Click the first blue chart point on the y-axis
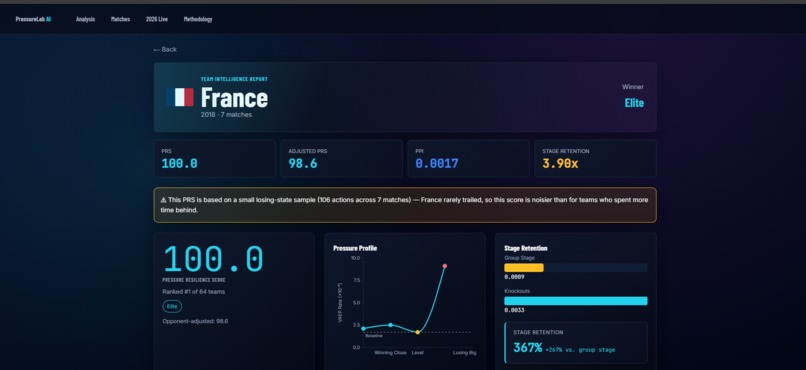 point(363,328)
